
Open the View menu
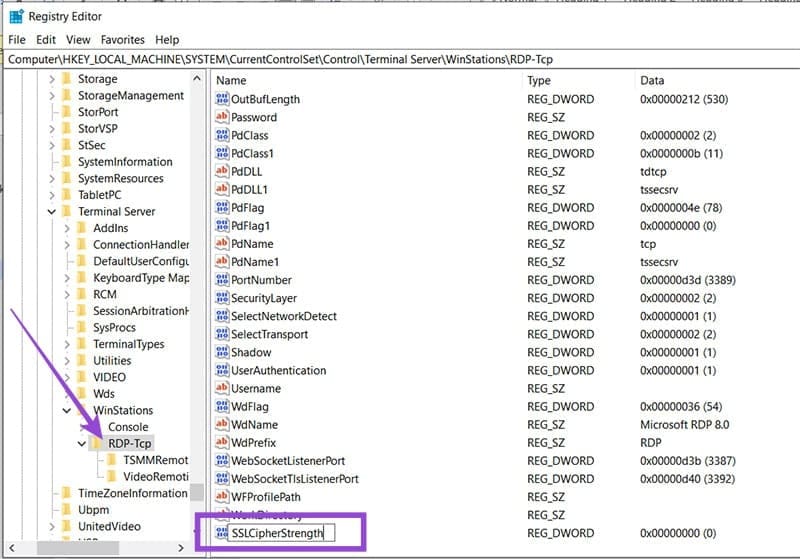click(x=78, y=40)
